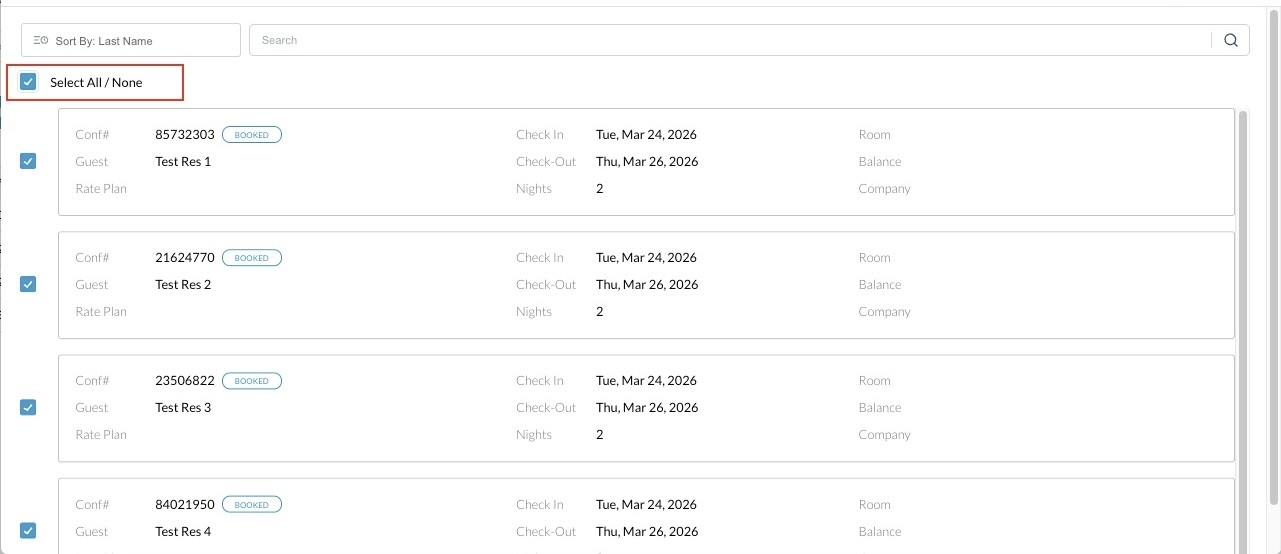Select guest name Test Res 3
Viewport: 1281px width, 554px height.
point(183,408)
